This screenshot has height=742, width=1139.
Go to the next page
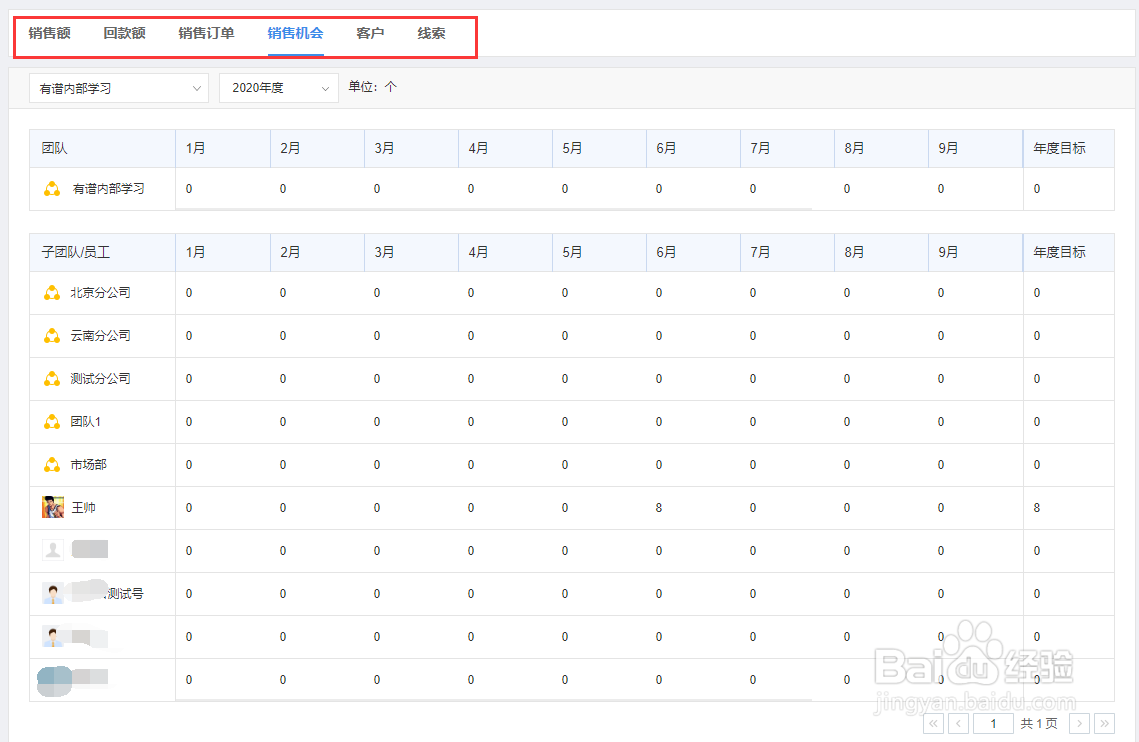1079,723
